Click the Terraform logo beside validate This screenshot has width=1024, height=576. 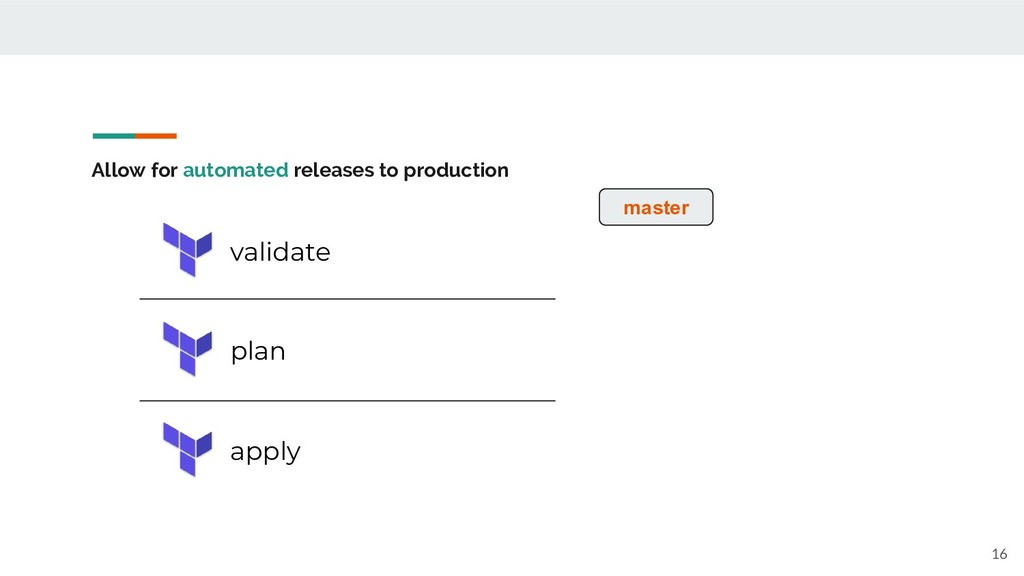coord(187,250)
